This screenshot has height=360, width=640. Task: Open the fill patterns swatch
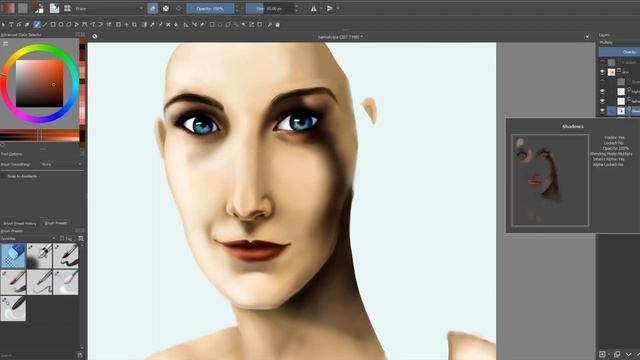(23, 8)
